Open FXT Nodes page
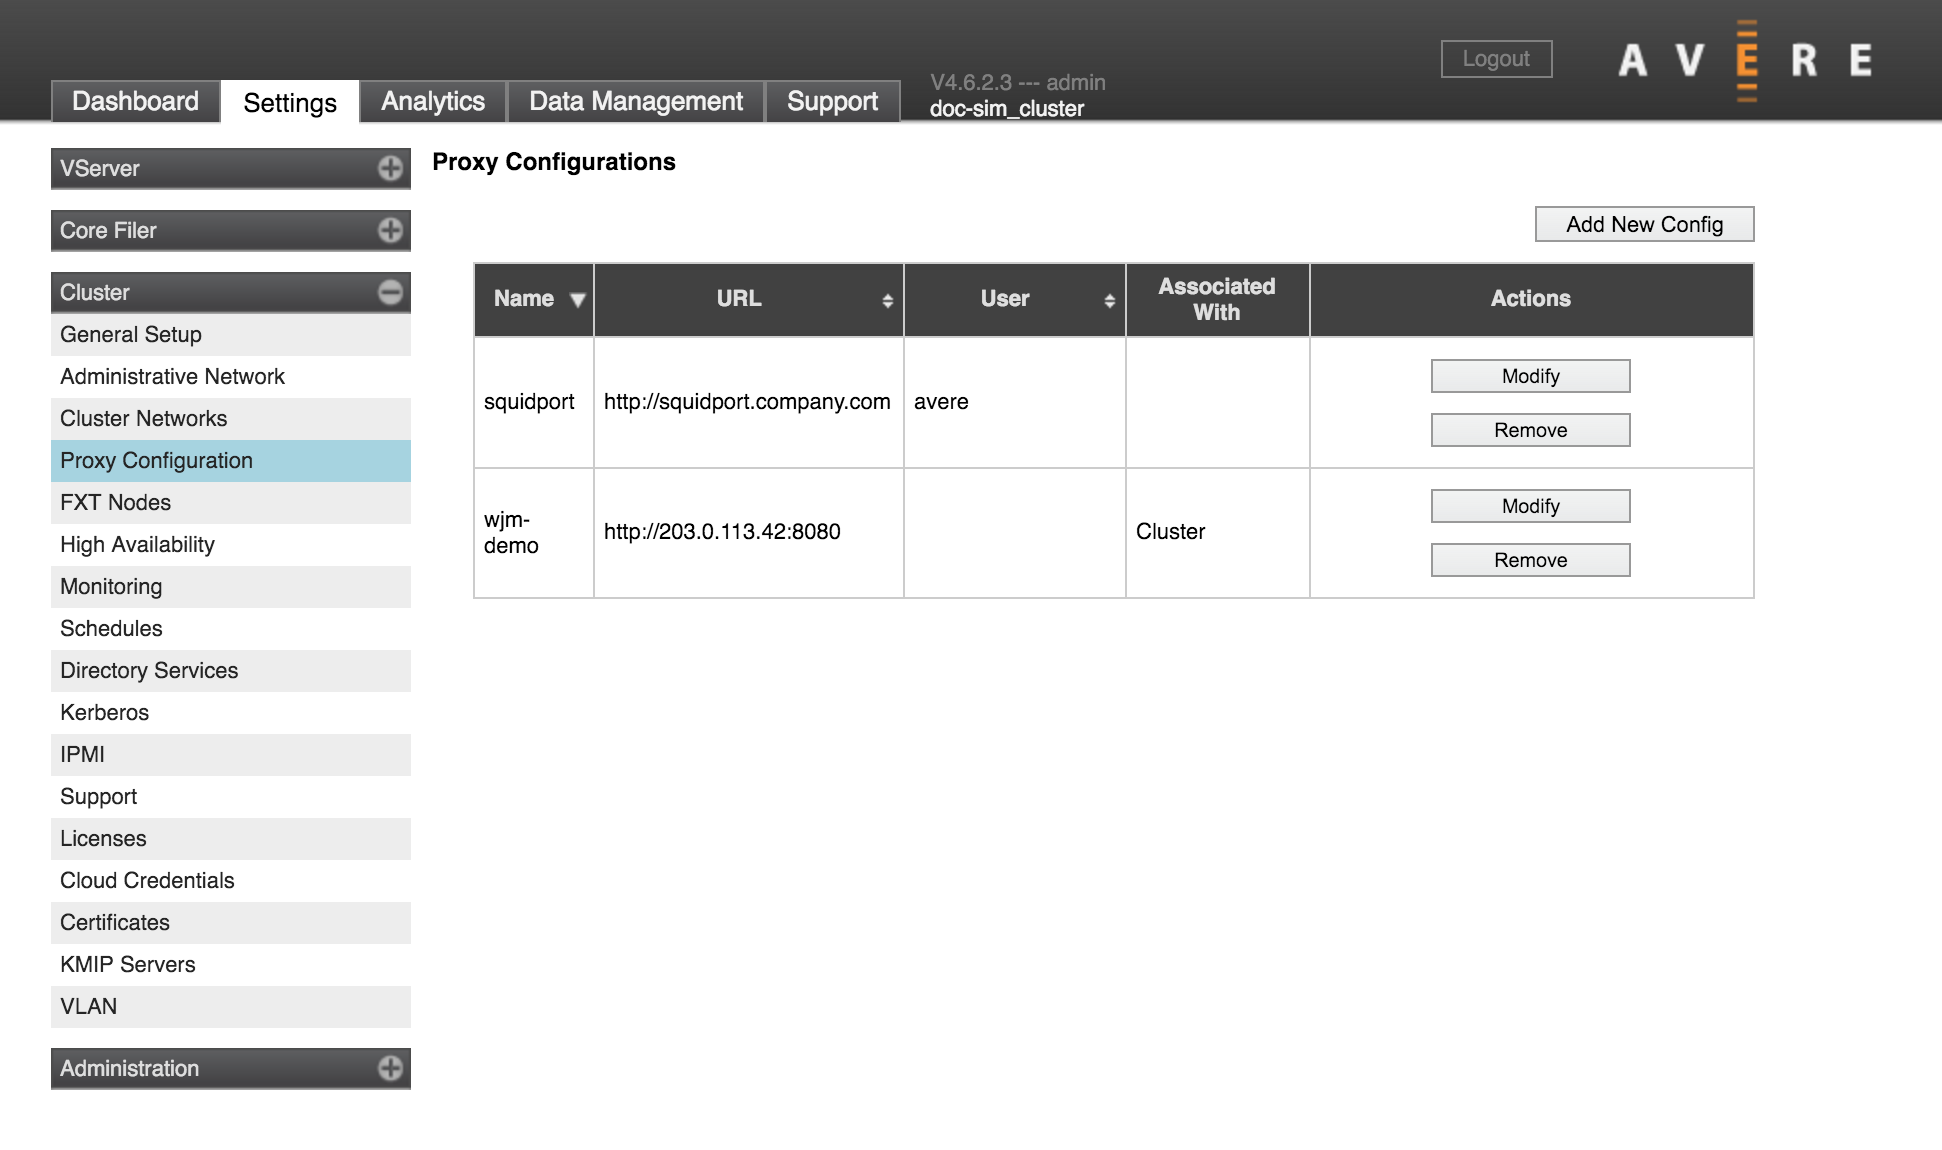1942x1150 pixels. [x=231, y=503]
